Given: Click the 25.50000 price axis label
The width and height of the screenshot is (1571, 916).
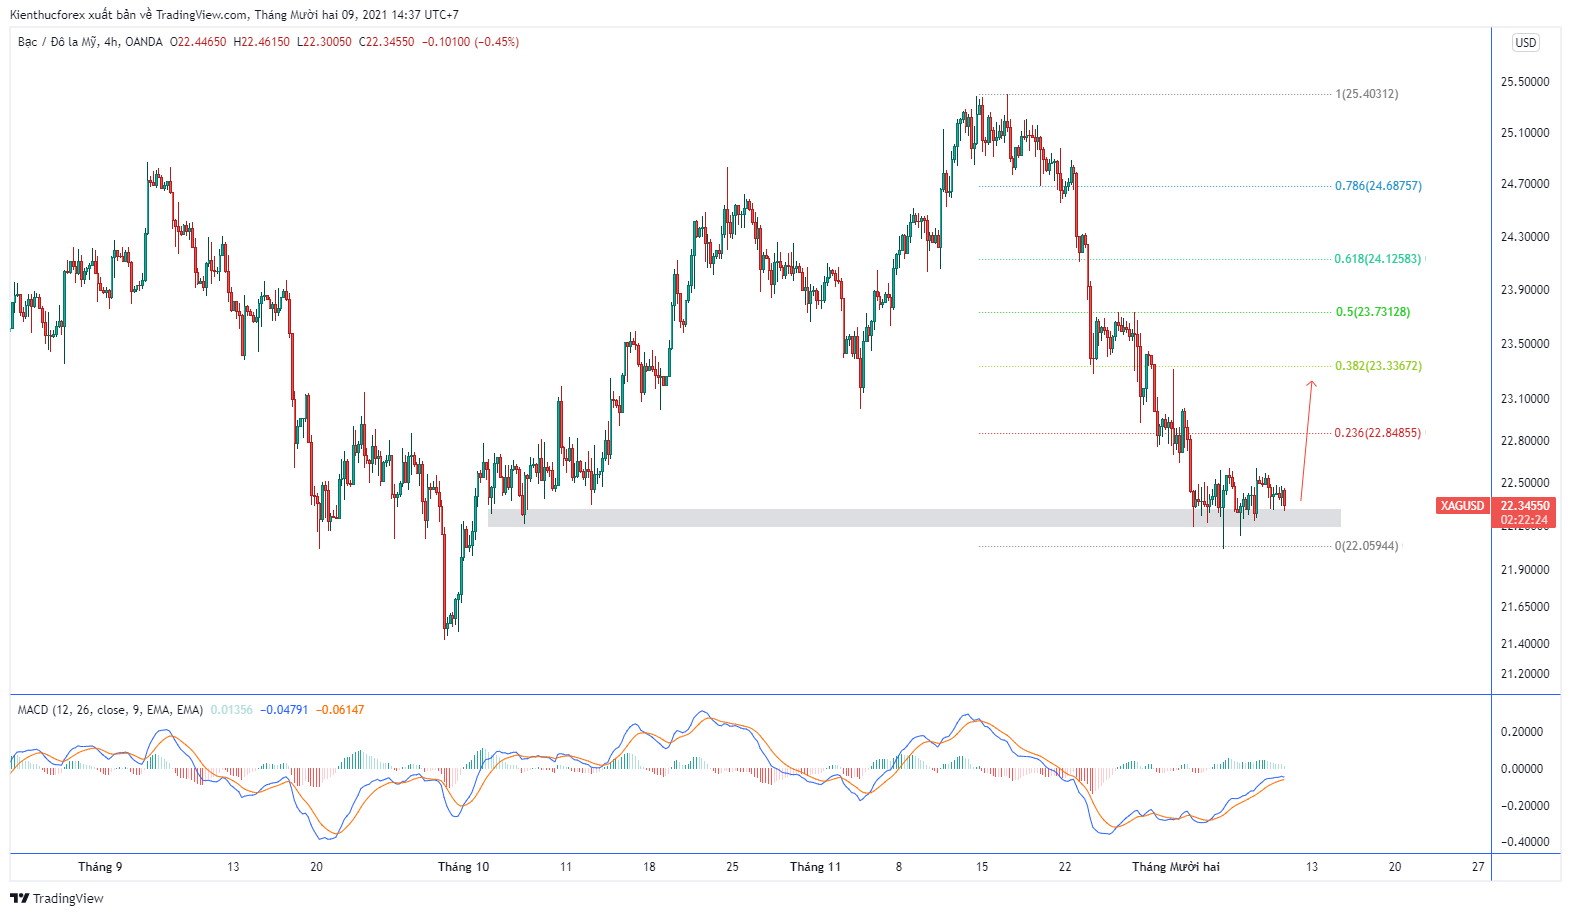Looking at the screenshot, I should (1525, 82).
